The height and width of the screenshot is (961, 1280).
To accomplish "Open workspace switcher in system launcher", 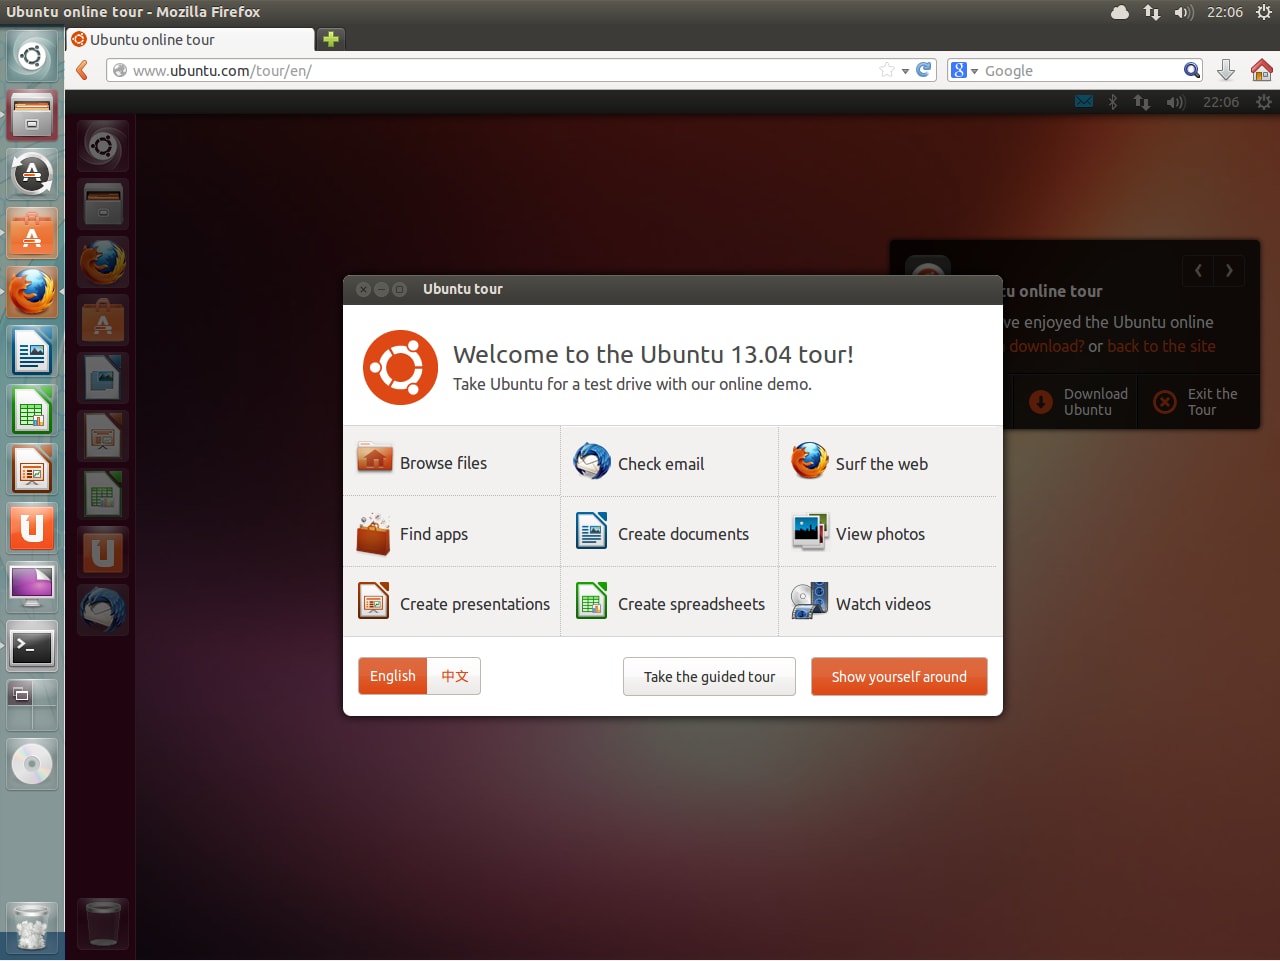I will coord(32,705).
